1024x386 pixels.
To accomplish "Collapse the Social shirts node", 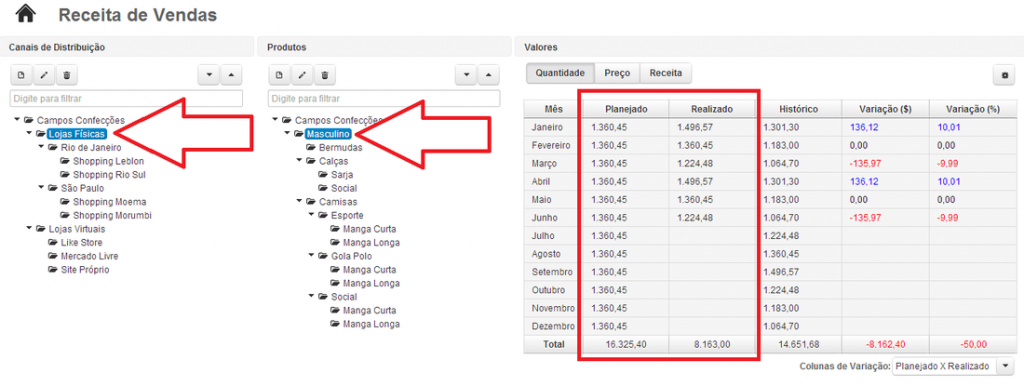I will tap(311, 297).
